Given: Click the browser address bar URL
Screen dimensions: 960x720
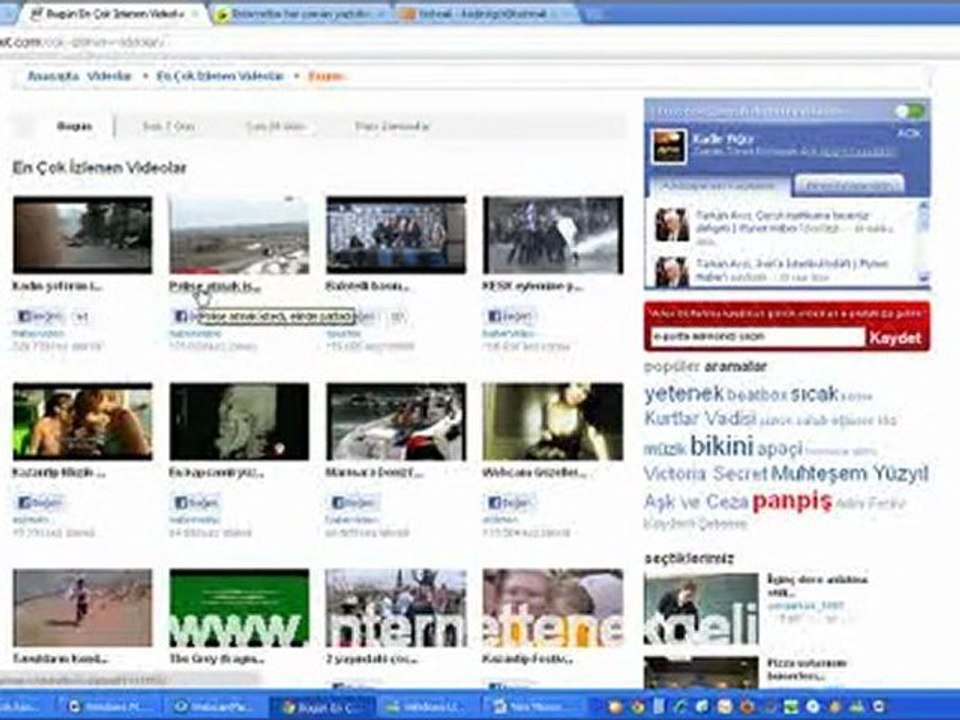Looking at the screenshot, I should click(x=81, y=42).
